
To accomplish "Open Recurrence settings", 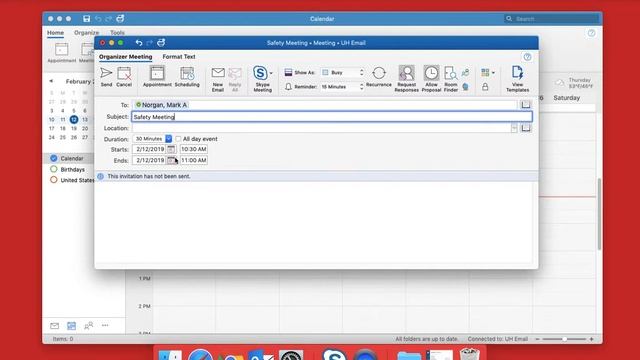I will [x=379, y=77].
